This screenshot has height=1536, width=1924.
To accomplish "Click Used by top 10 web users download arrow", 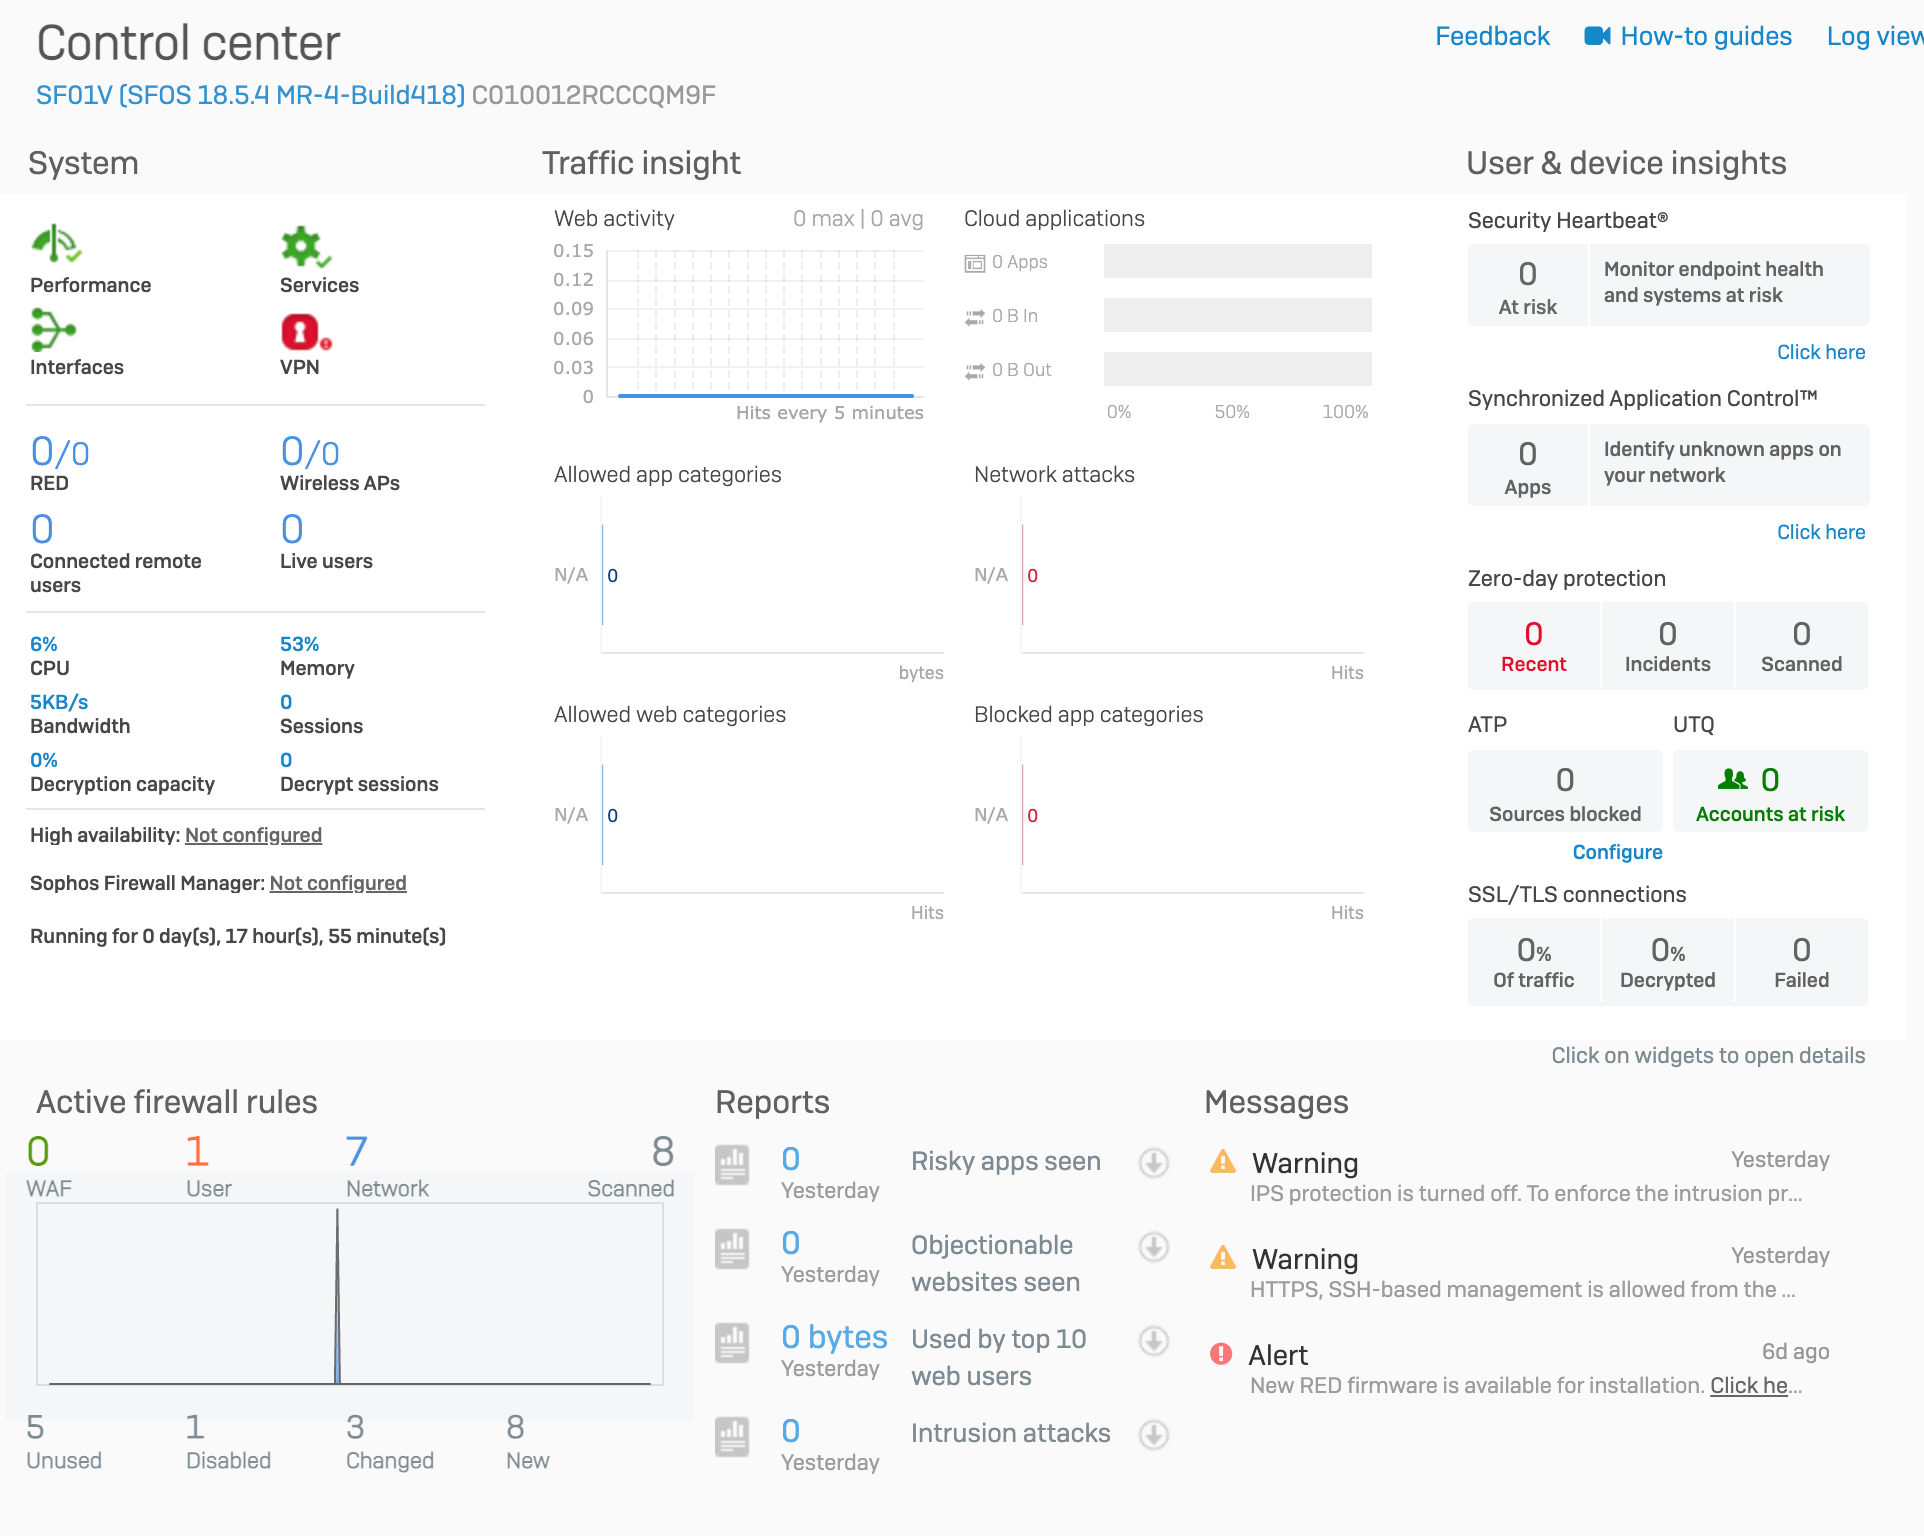I will (x=1154, y=1341).
